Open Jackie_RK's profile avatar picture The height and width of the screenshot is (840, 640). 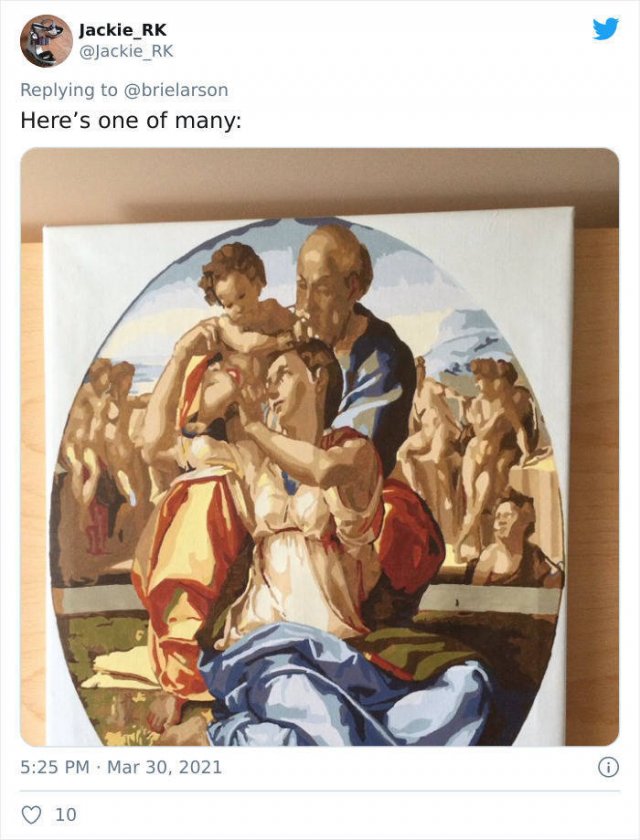46,41
